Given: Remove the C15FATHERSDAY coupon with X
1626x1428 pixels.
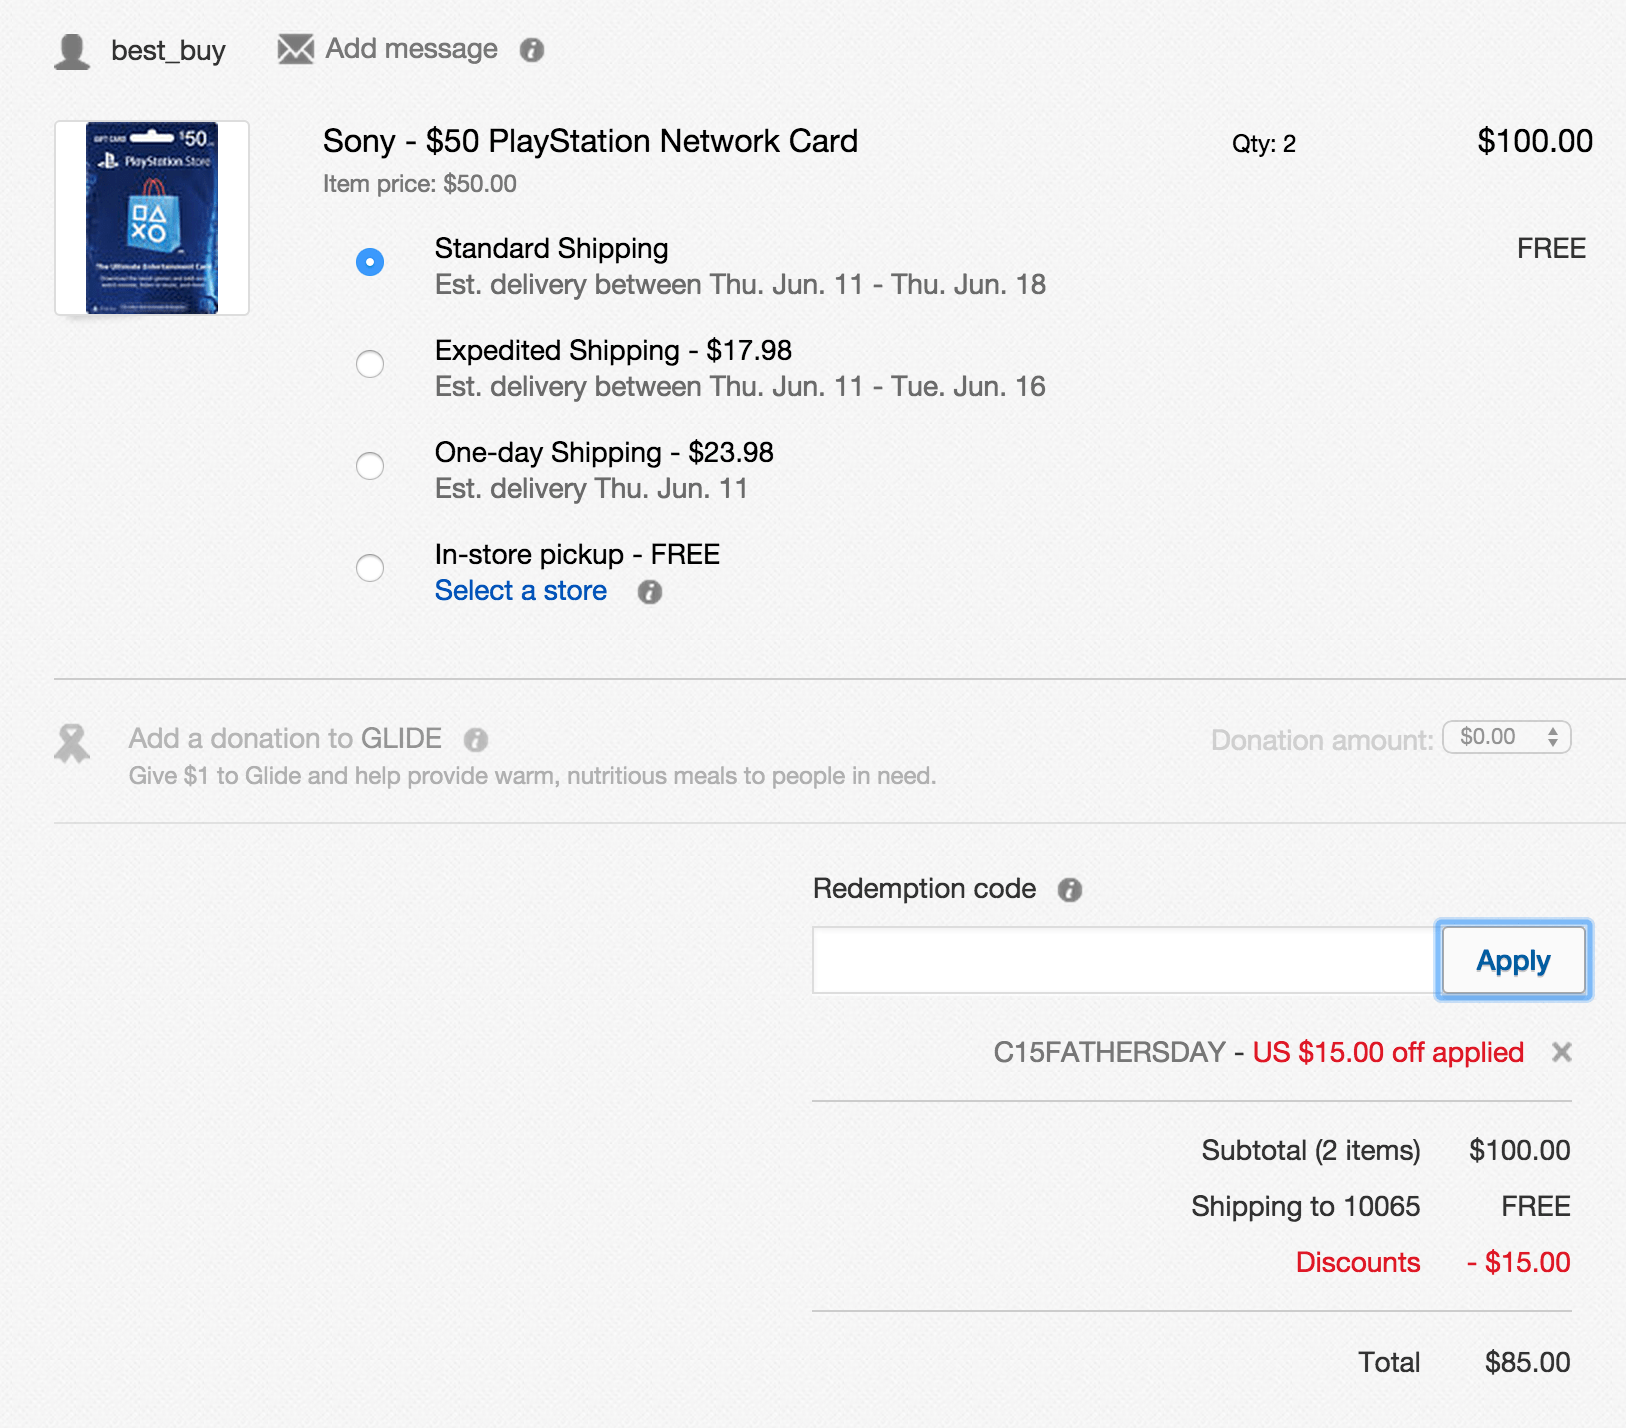Looking at the screenshot, I should click(x=1561, y=1052).
